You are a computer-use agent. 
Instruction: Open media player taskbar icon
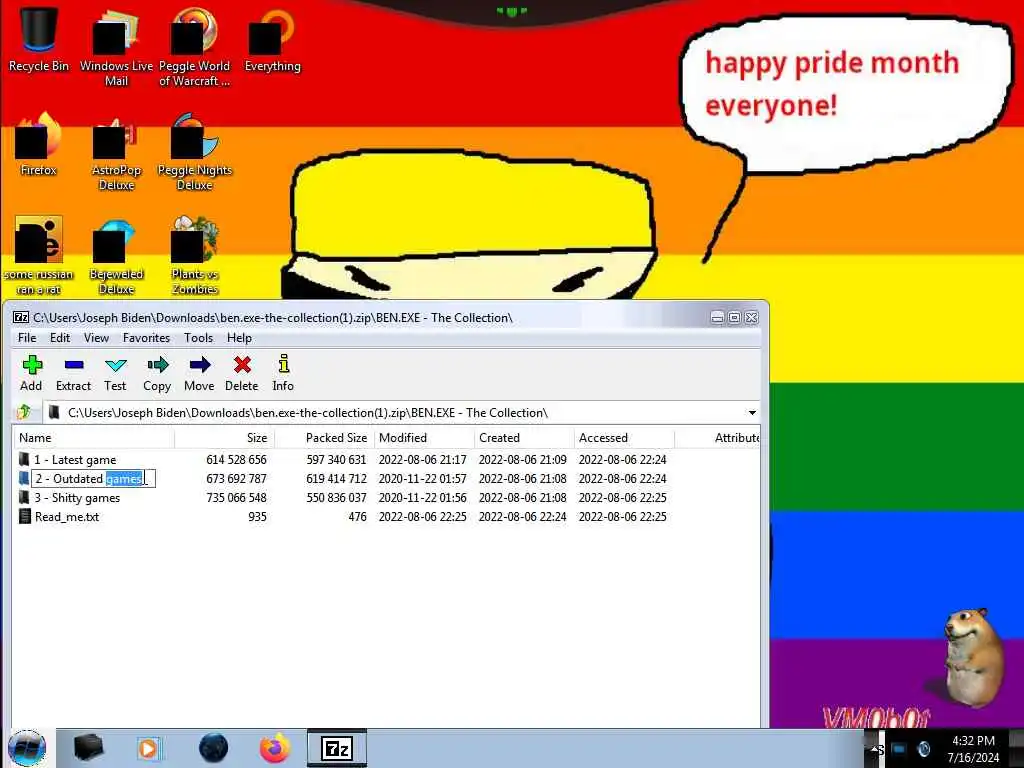pyautogui.click(x=148, y=748)
